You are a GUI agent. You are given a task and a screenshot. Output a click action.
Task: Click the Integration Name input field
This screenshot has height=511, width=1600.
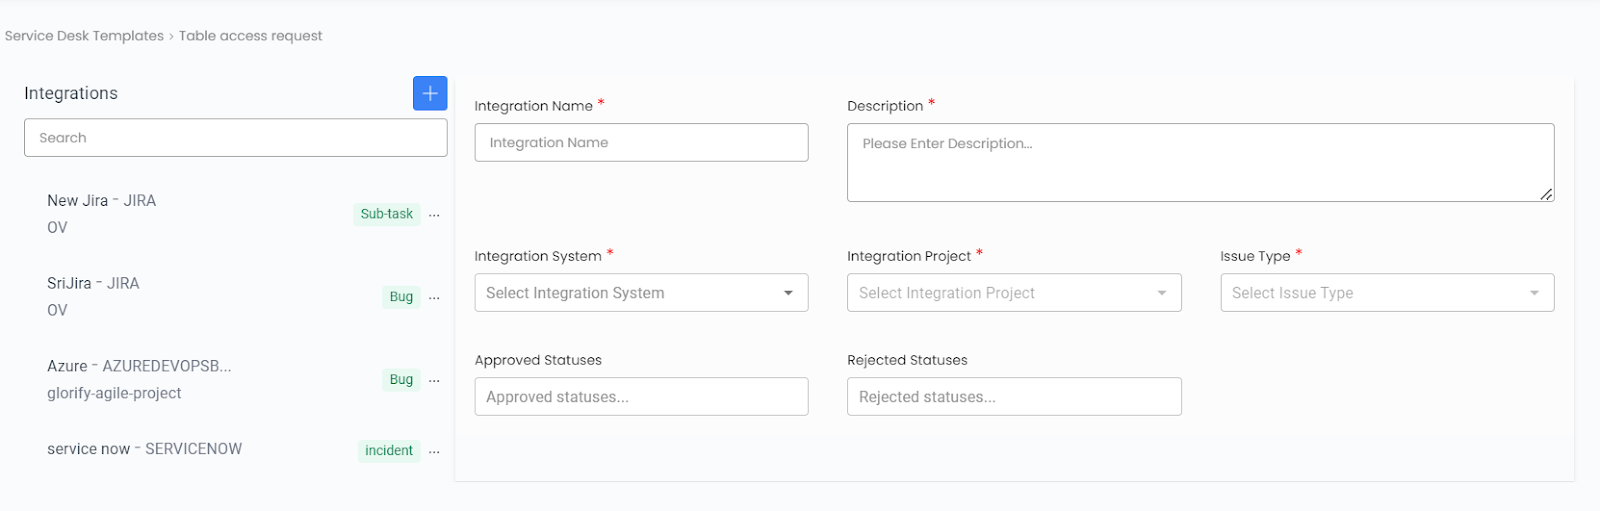coord(641,143)
